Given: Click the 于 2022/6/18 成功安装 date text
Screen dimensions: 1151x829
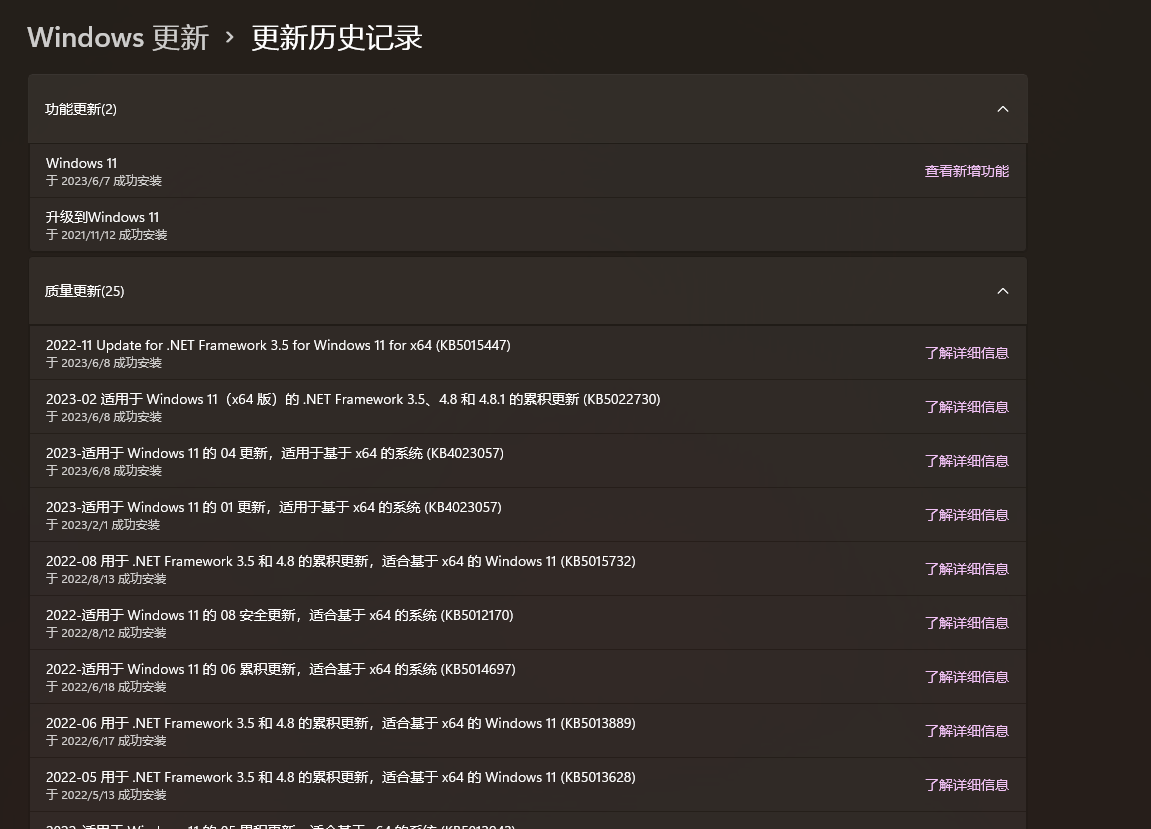Looking at the screenshot, I should tap(106, 687).
